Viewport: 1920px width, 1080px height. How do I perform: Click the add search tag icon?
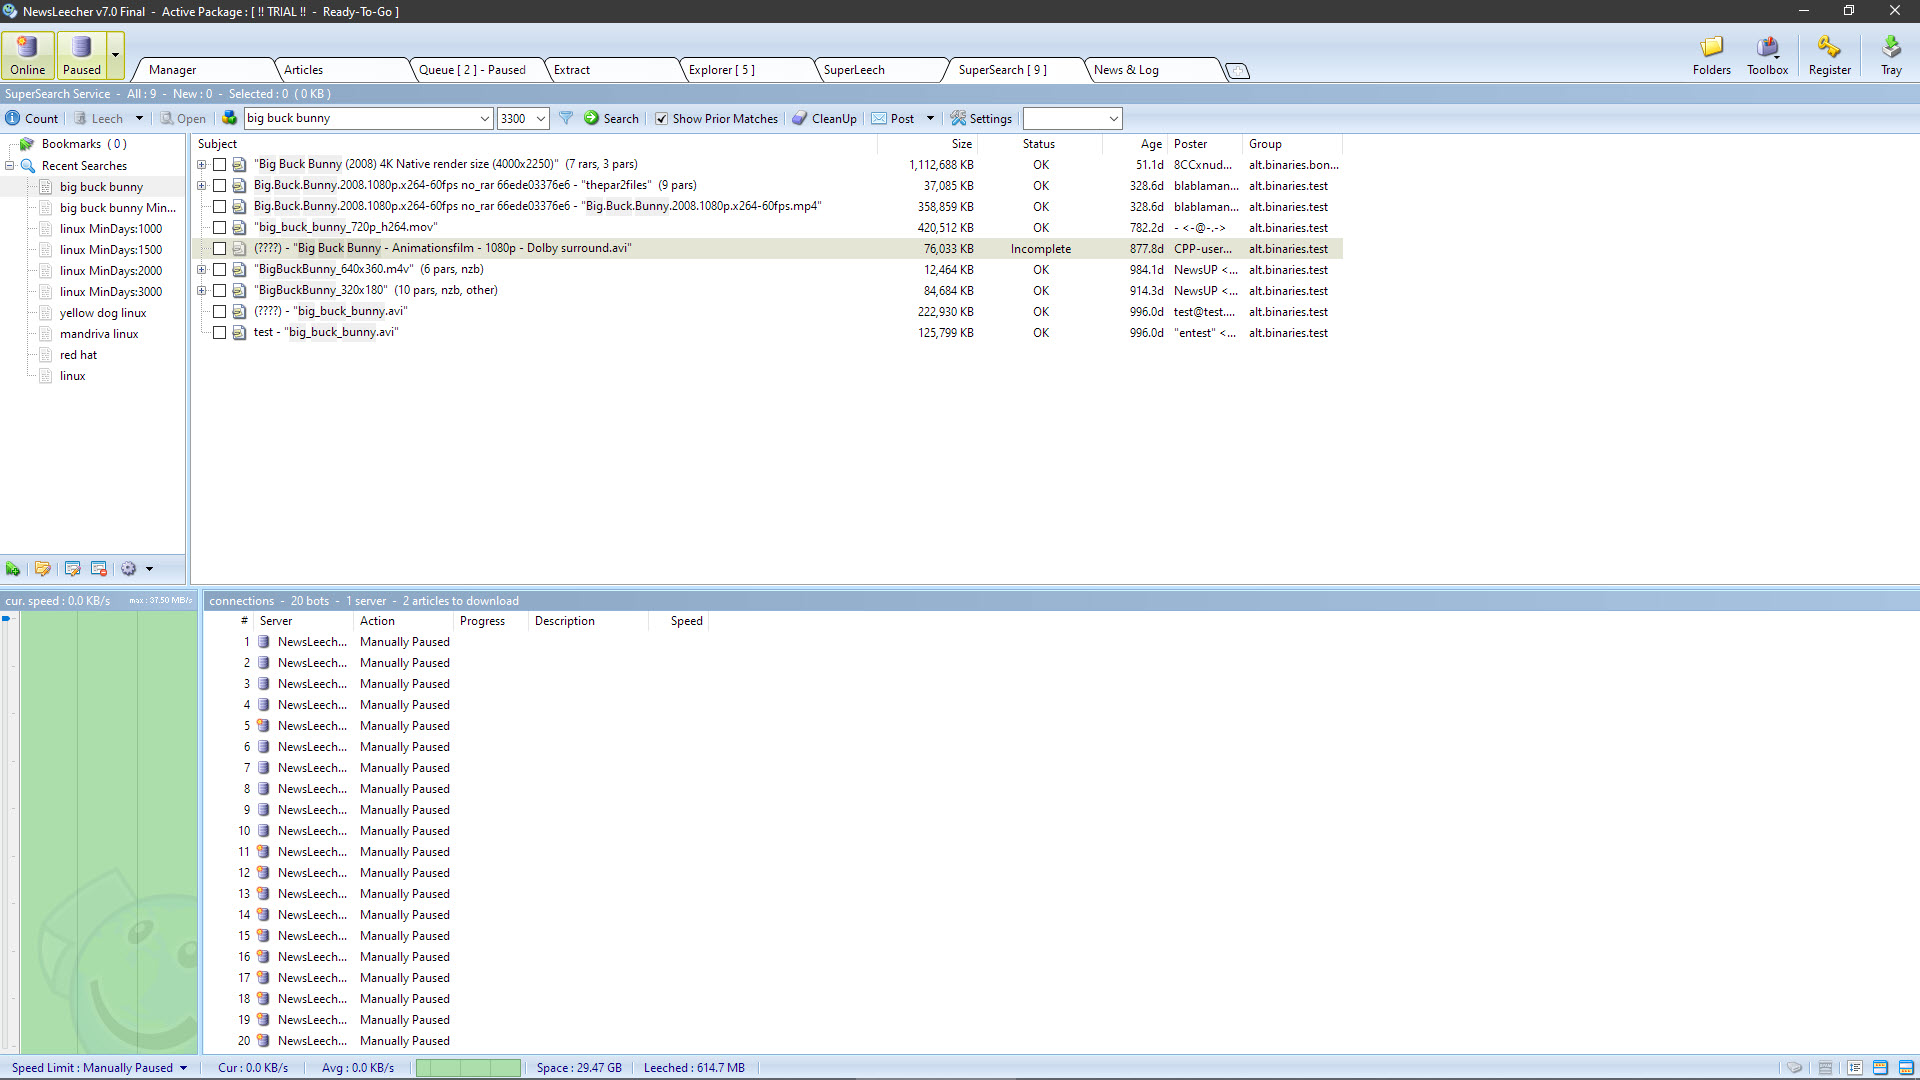coord(13,569)
